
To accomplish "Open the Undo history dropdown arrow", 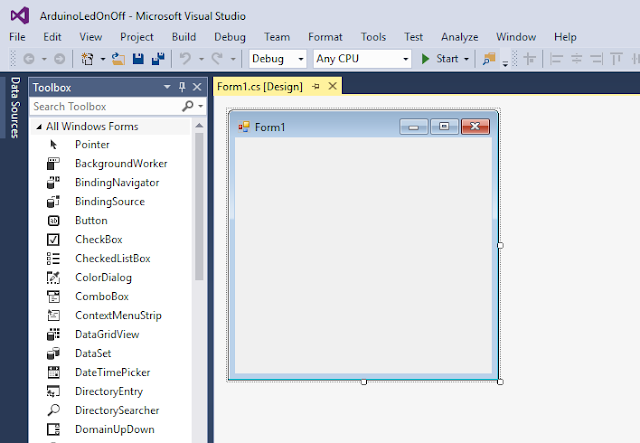I will point(201,59).
